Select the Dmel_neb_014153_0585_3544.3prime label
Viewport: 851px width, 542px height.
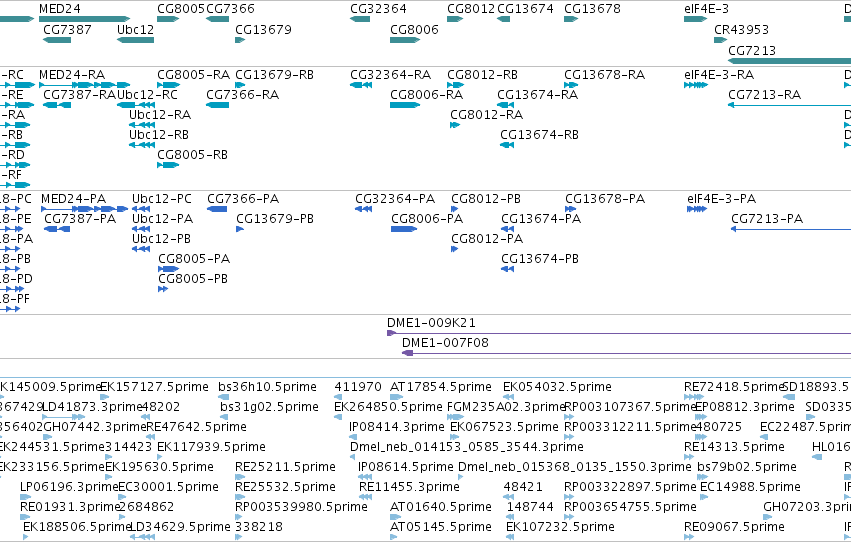(467, 447)
